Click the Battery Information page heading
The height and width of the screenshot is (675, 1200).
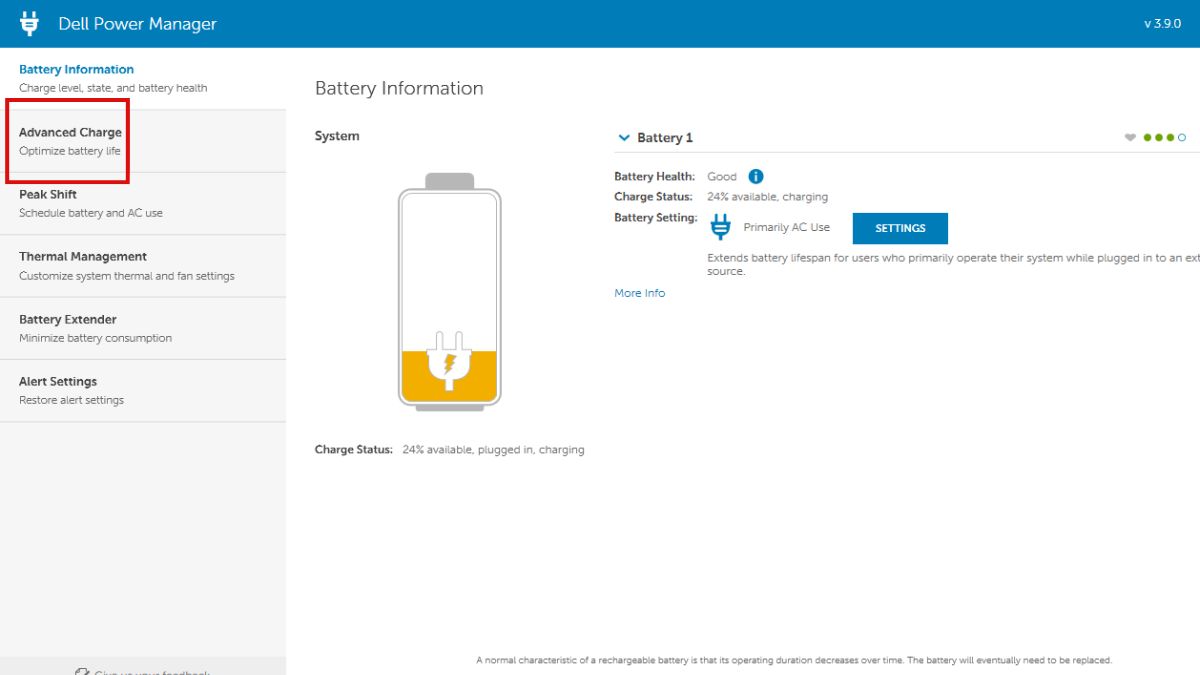[x=399, y=88]
